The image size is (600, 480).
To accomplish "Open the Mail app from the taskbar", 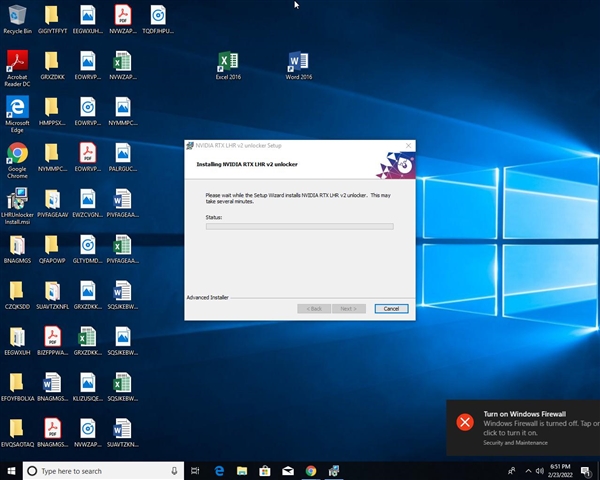I will coord(288,471).
